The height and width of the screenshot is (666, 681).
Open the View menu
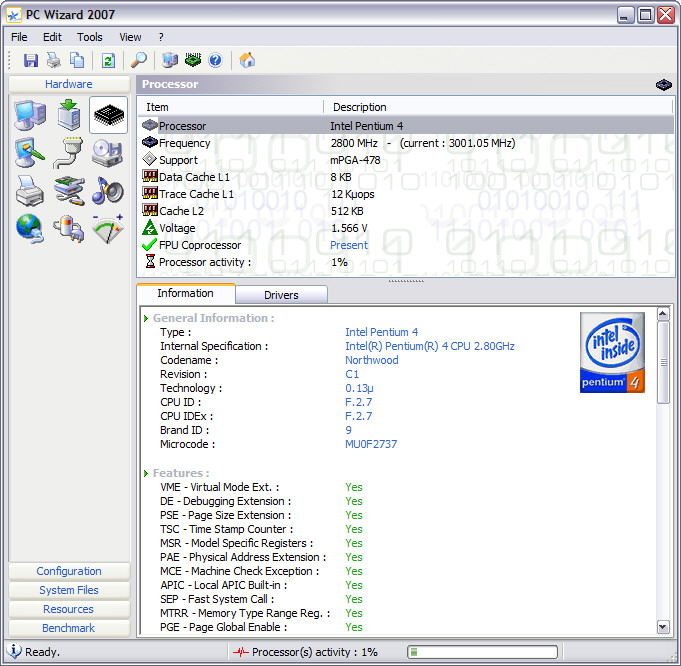(130, 37)
